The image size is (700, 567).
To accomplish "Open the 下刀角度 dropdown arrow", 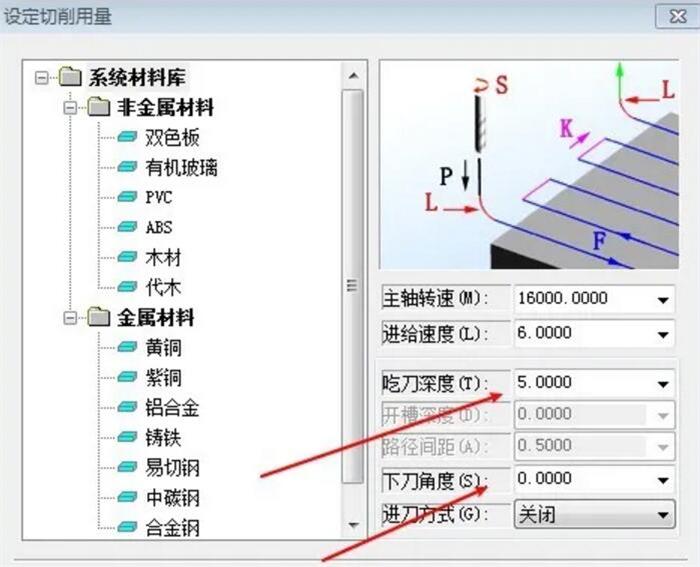I will click(x=663, y=480).
